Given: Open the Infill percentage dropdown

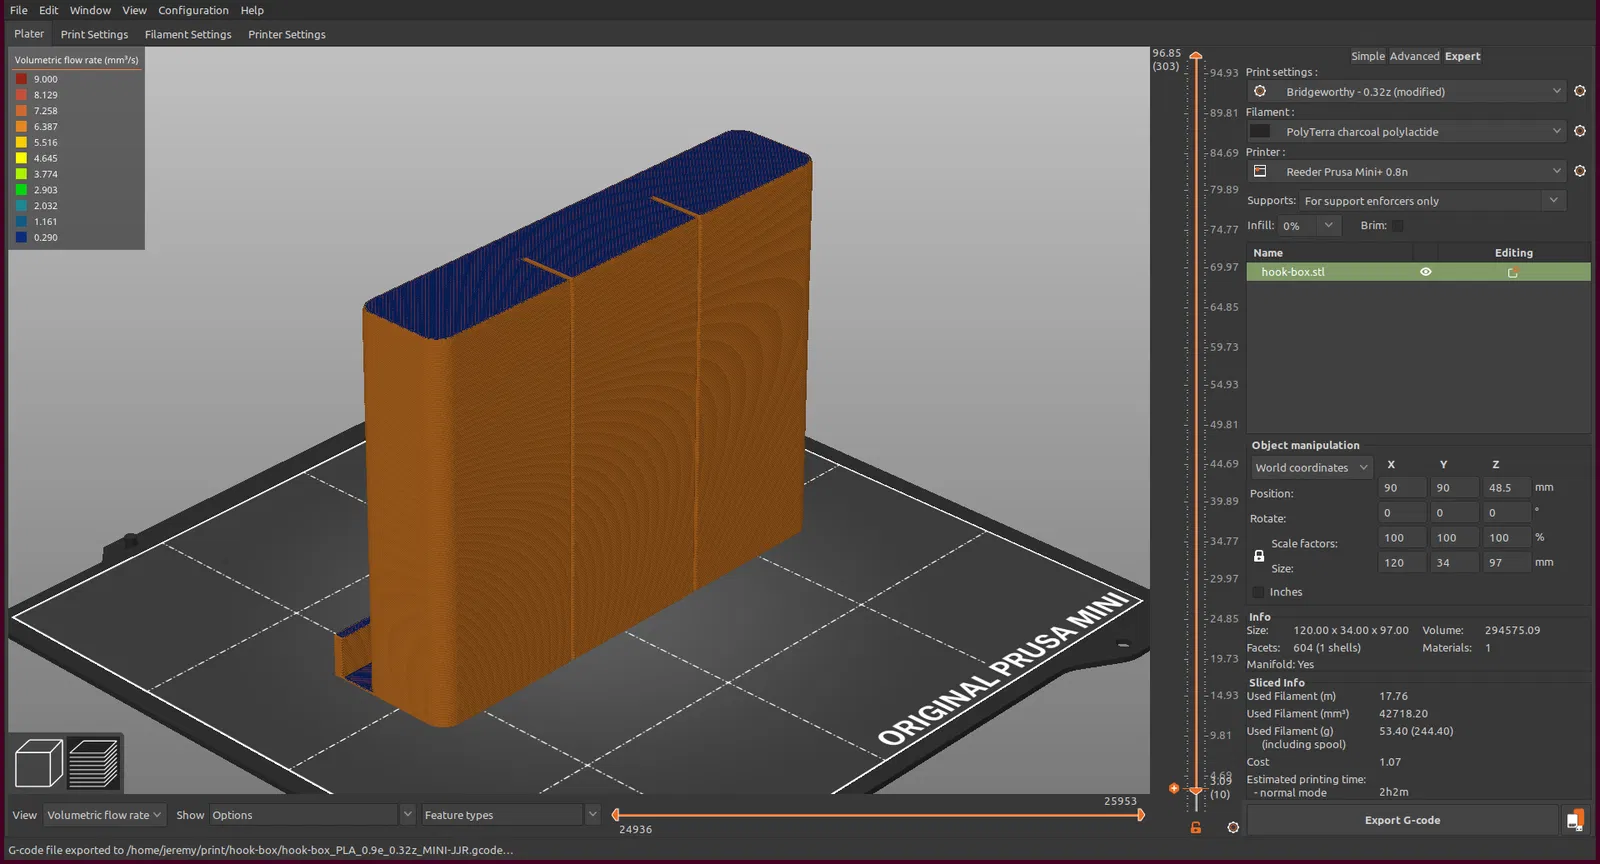Looking at the screenshot, I should tap(1328, 226).
